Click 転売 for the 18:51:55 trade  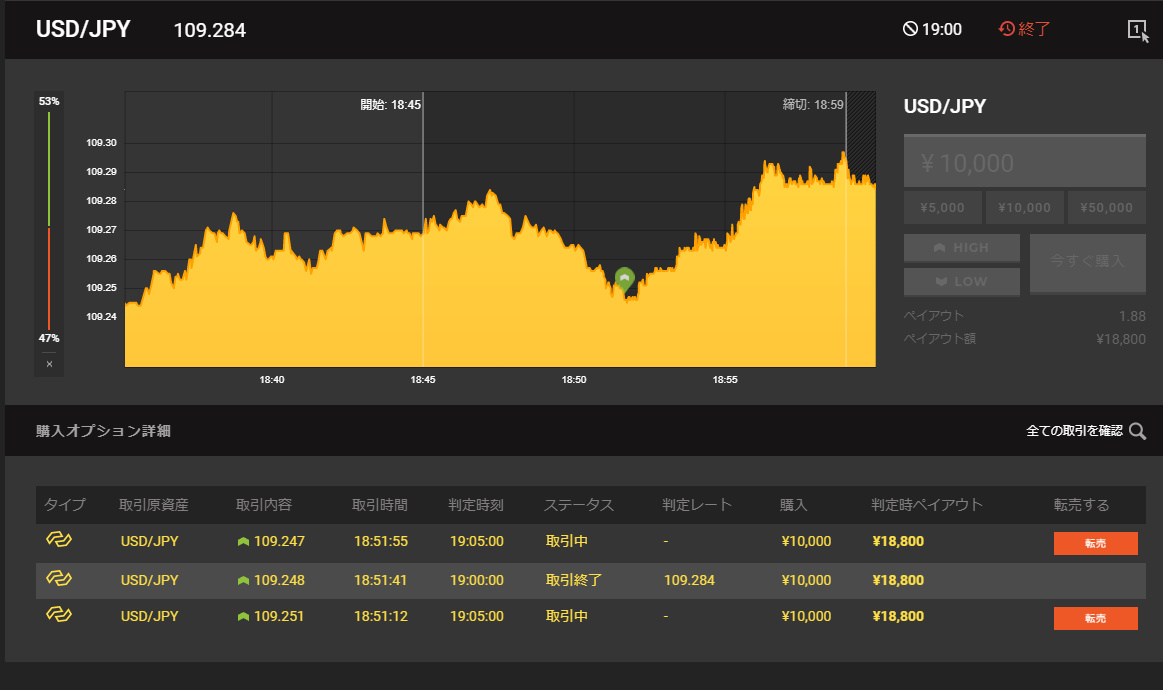pyautogui.click(x=1095, y=543)
